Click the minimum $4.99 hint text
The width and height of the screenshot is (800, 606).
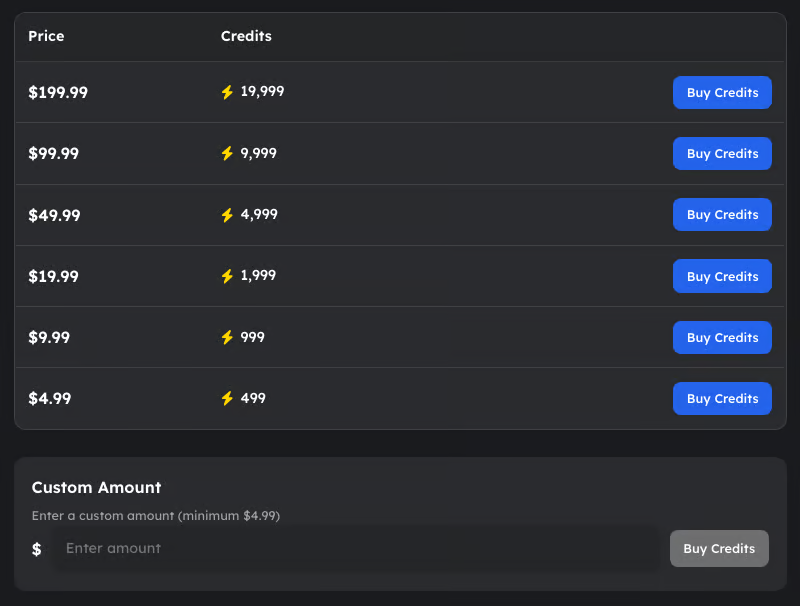point(153,515)
